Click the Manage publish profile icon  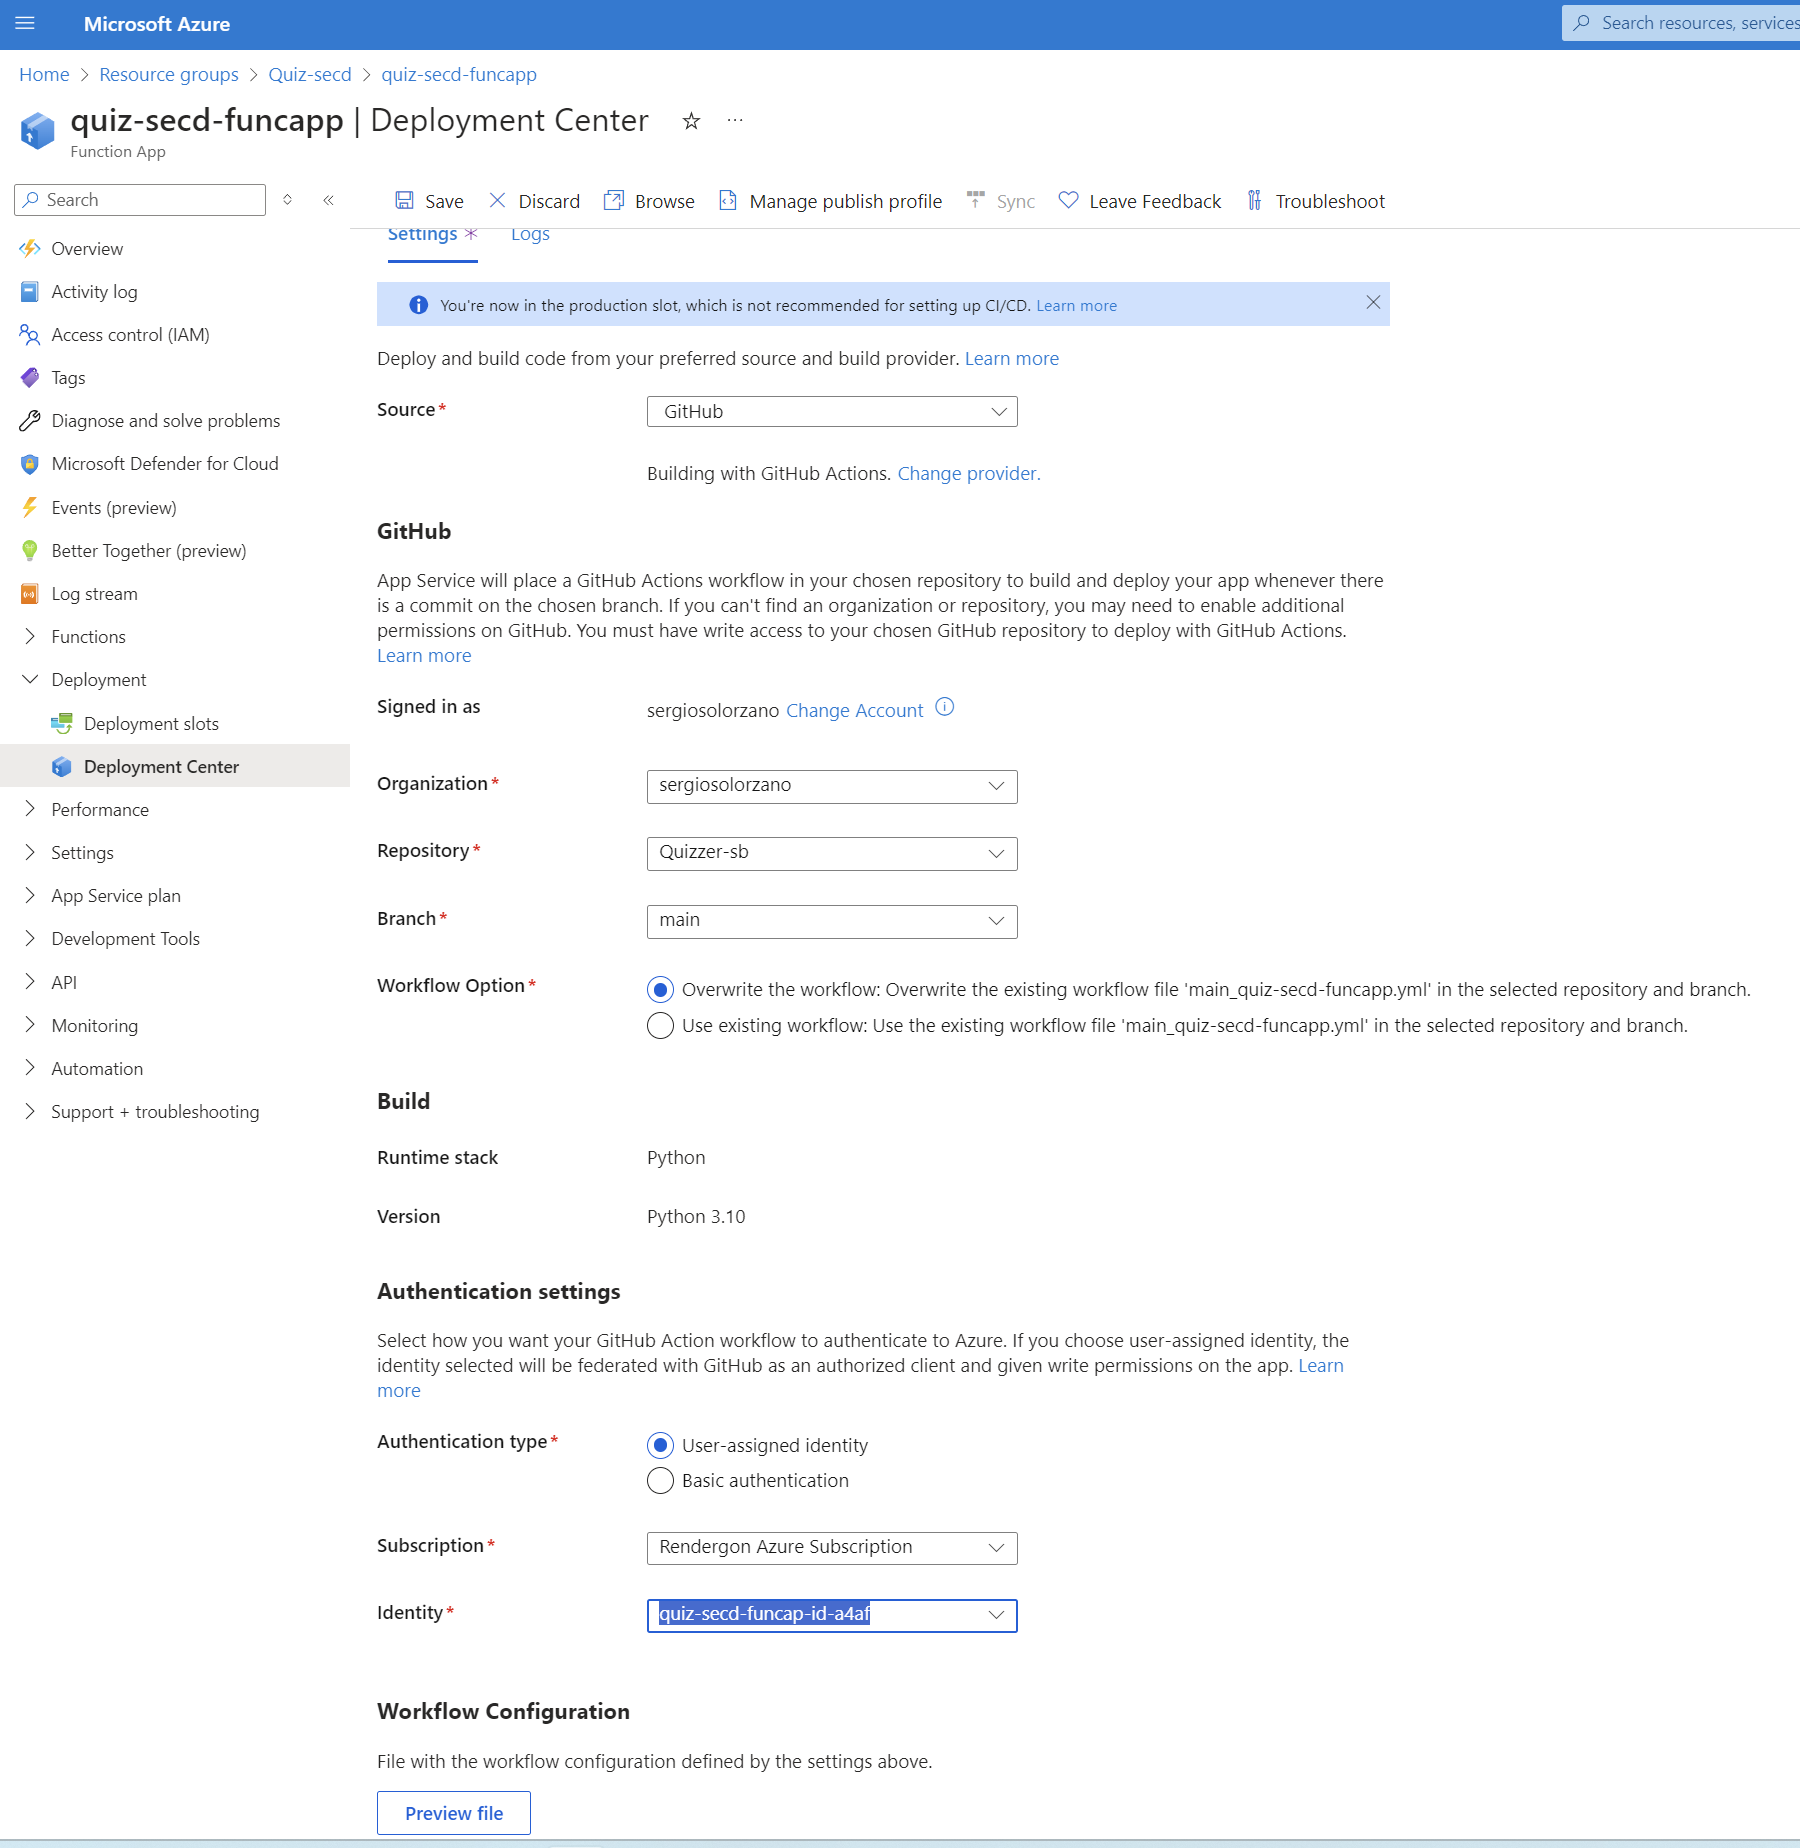[728, 201]
